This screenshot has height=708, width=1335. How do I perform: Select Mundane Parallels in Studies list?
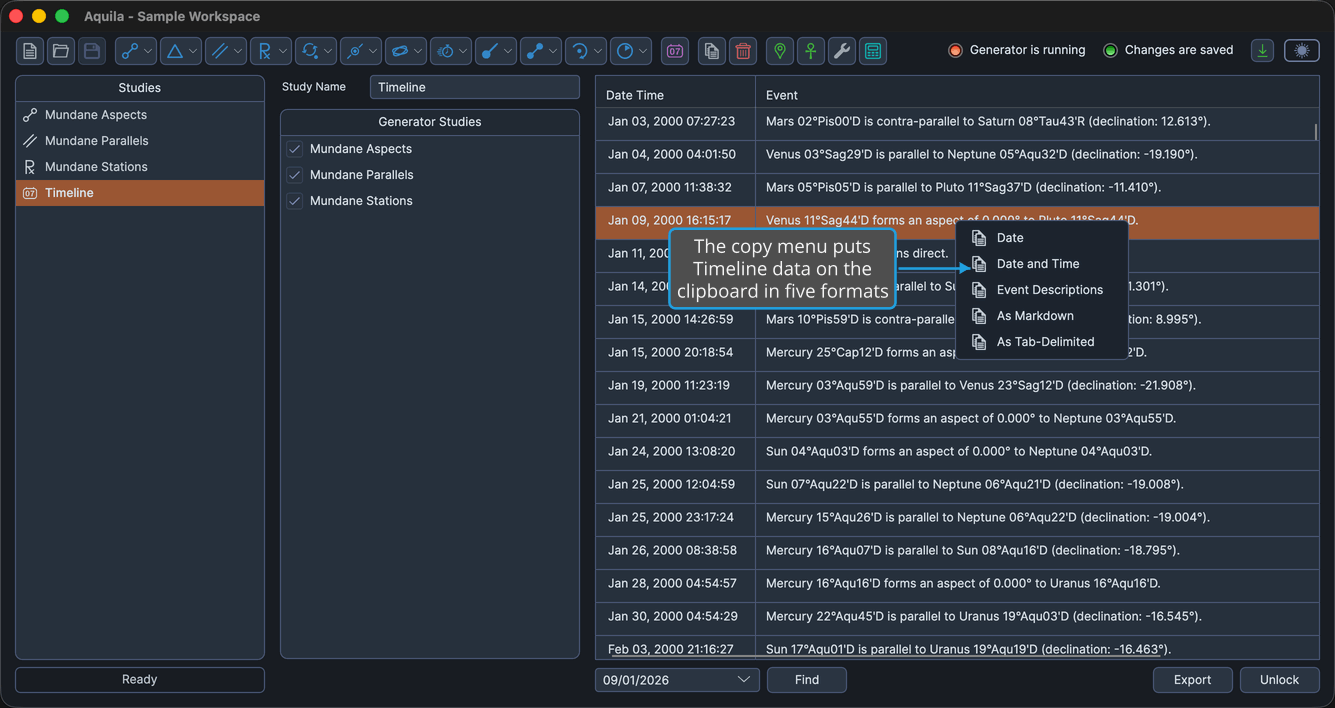click(140, 141)
